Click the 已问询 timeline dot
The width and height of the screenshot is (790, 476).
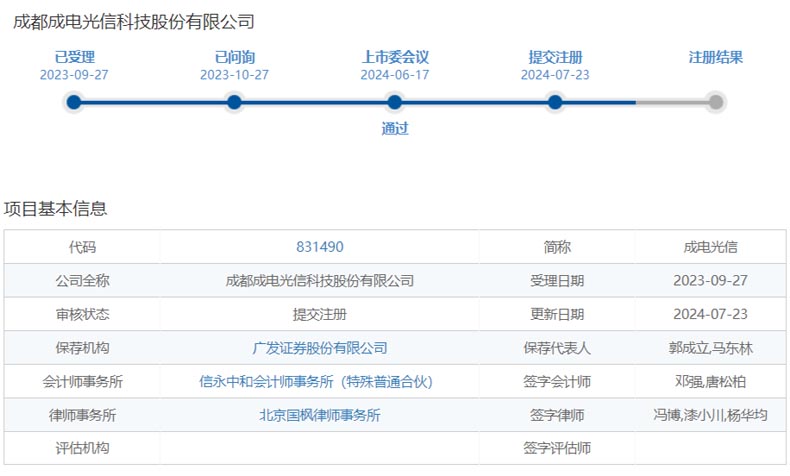[234, 103]
